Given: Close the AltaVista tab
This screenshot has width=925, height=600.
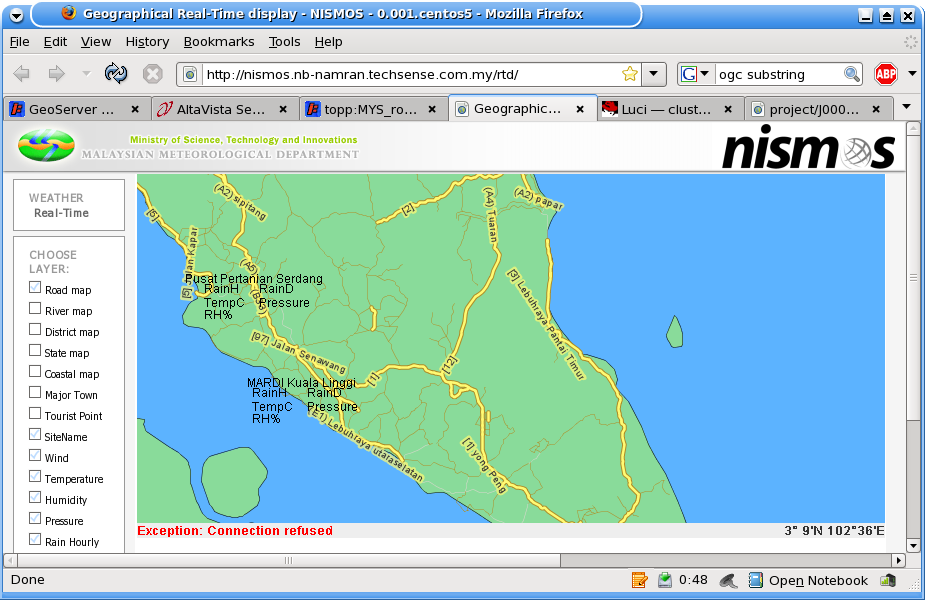Looking at the screenshot, I should coord(283,109).
